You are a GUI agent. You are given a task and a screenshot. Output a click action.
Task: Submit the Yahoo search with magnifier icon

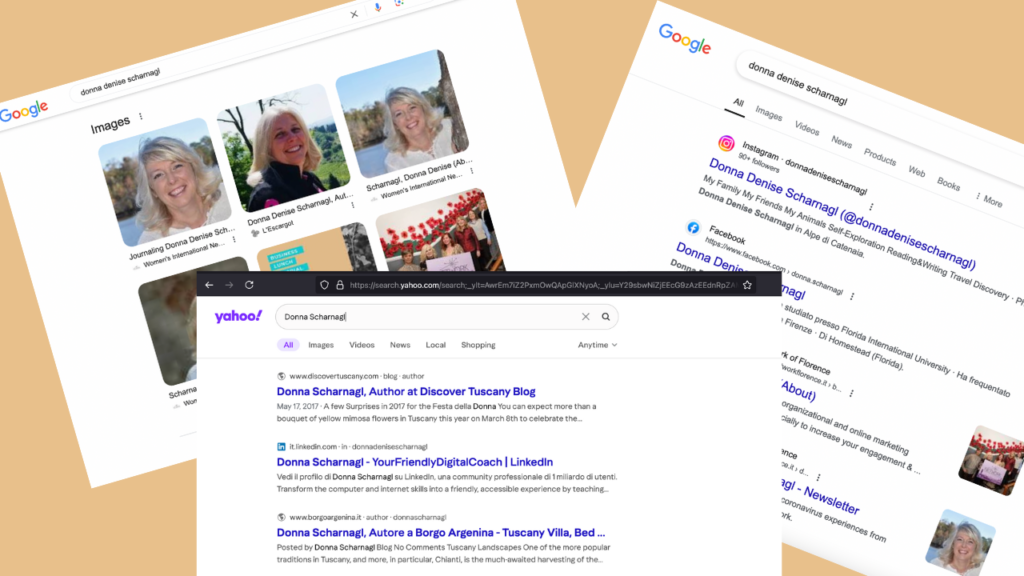click(x=605, y=317)
